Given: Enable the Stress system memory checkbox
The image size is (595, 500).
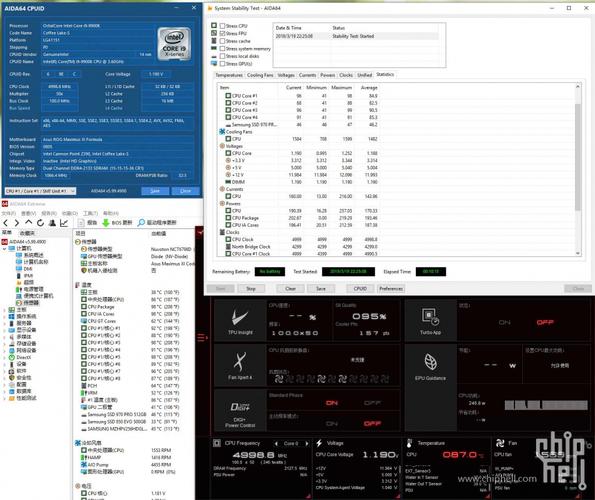Looking at the screenshot, I should click(x=222, y=49).
